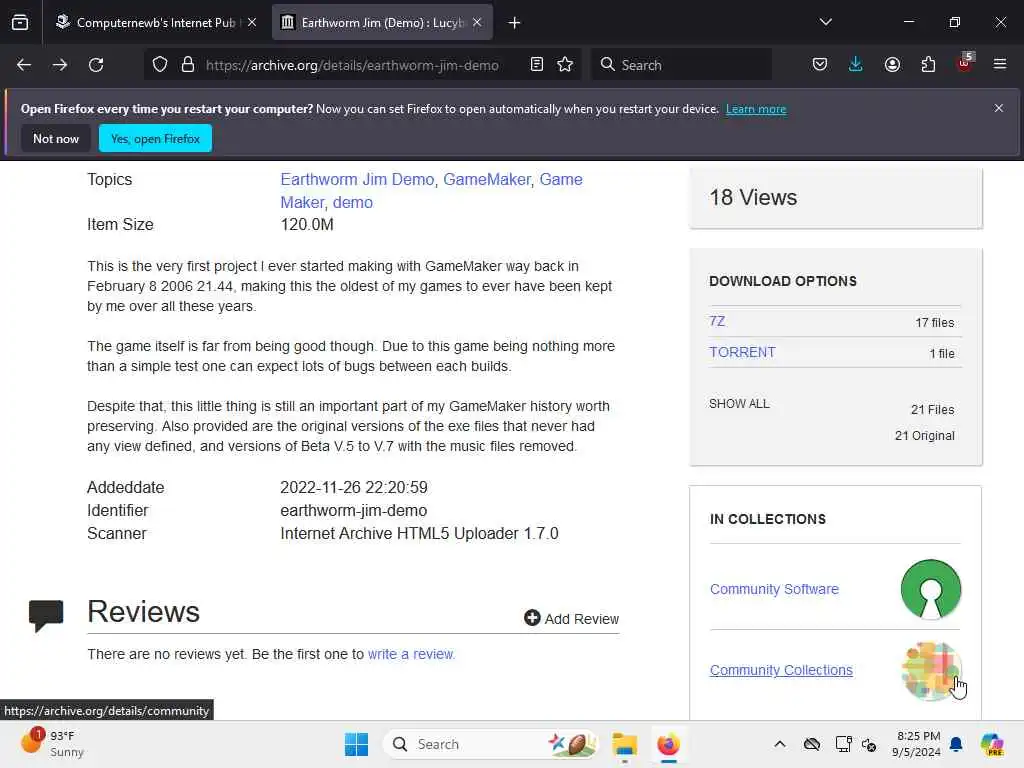Open the Earthworm Jim Demo topic link
Image resolution: width=1024 pixels, height=768 pixels.
pyautogui.click(x=357, y=179)
